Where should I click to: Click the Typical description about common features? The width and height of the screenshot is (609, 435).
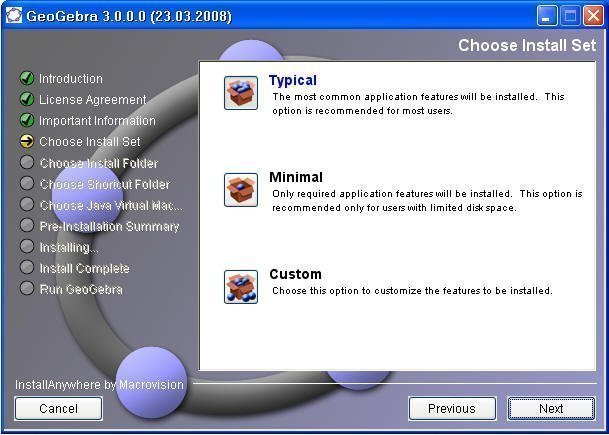[418, 104]
